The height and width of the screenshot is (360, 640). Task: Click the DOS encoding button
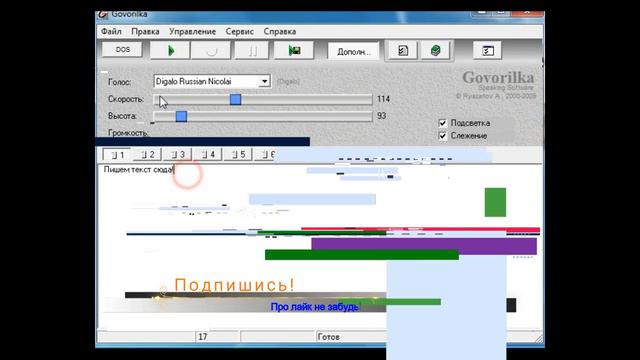[122, 50]
